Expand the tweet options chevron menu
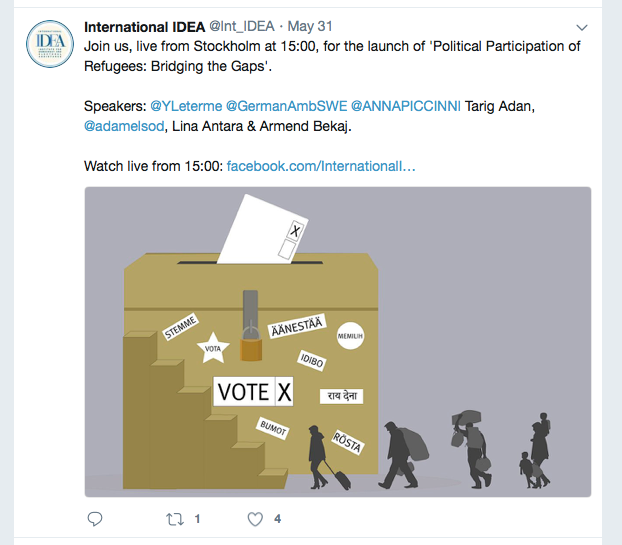The height and width of the screenshot is (545, 622). [x=582, y=26]
